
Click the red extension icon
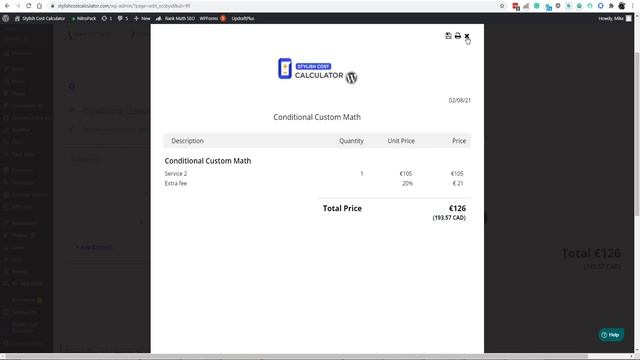(516, 6)
